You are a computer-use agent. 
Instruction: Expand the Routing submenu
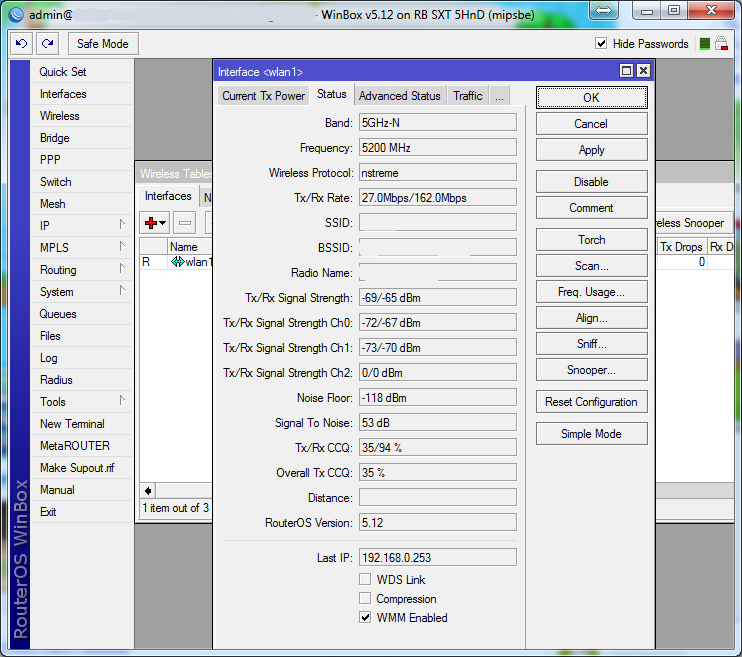(122, 269)
